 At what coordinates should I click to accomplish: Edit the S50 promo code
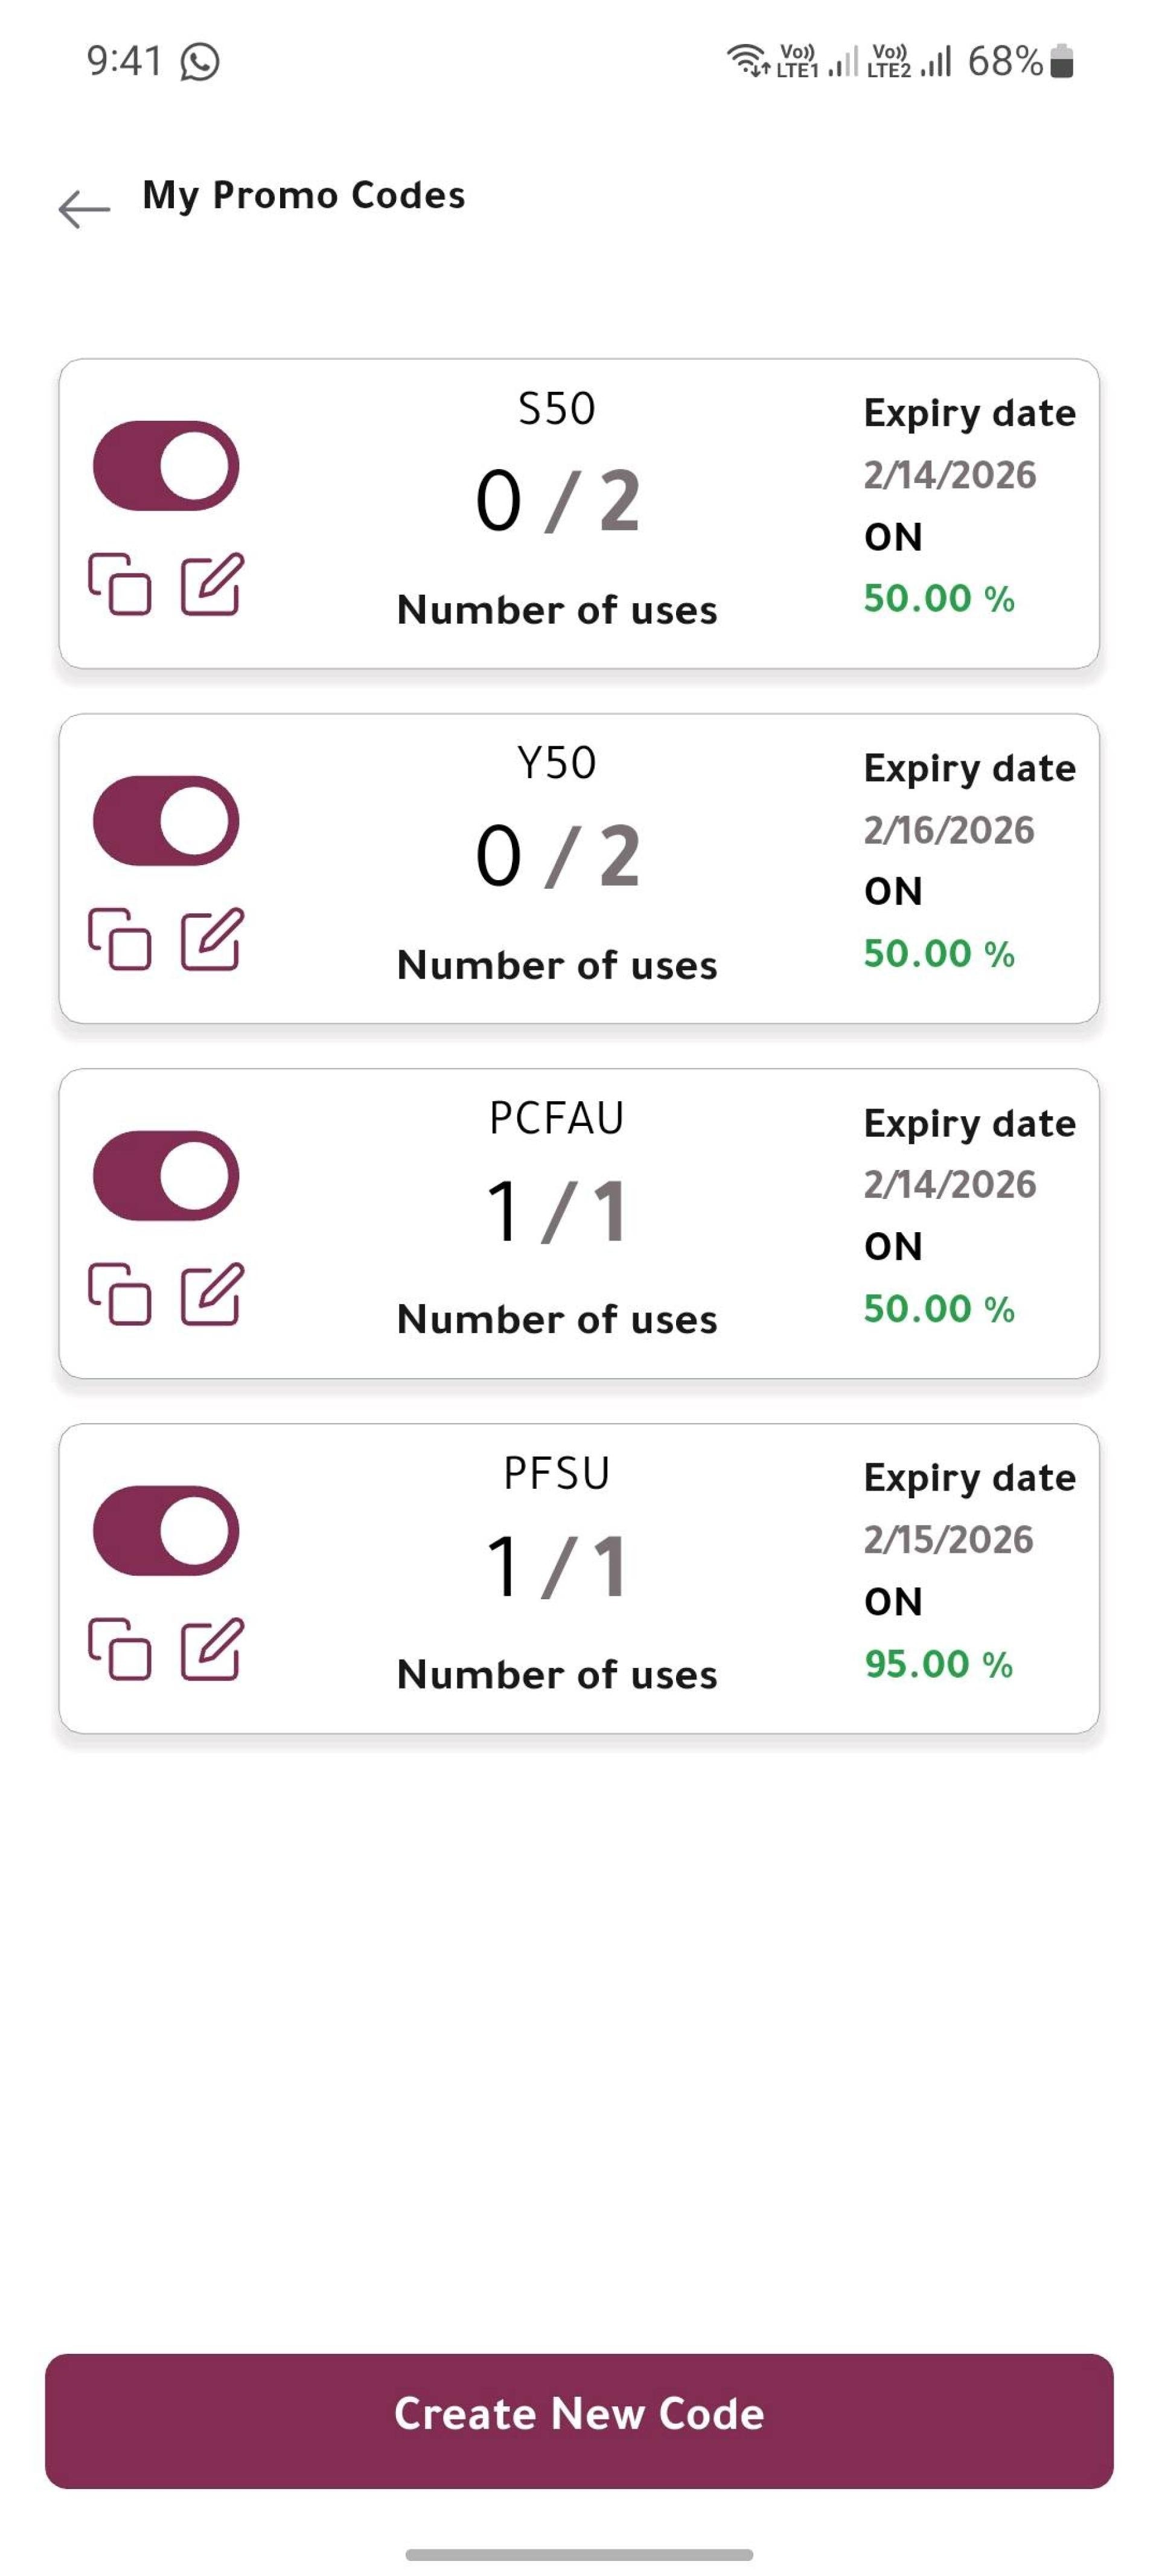(x=212, y=583)
